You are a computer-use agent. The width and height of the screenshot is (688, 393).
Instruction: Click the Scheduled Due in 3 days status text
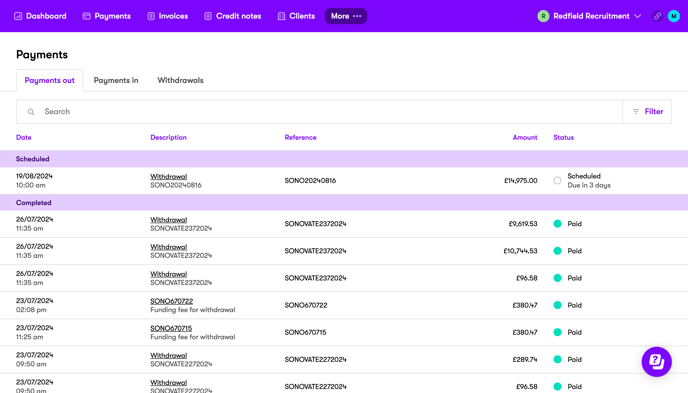589,180
